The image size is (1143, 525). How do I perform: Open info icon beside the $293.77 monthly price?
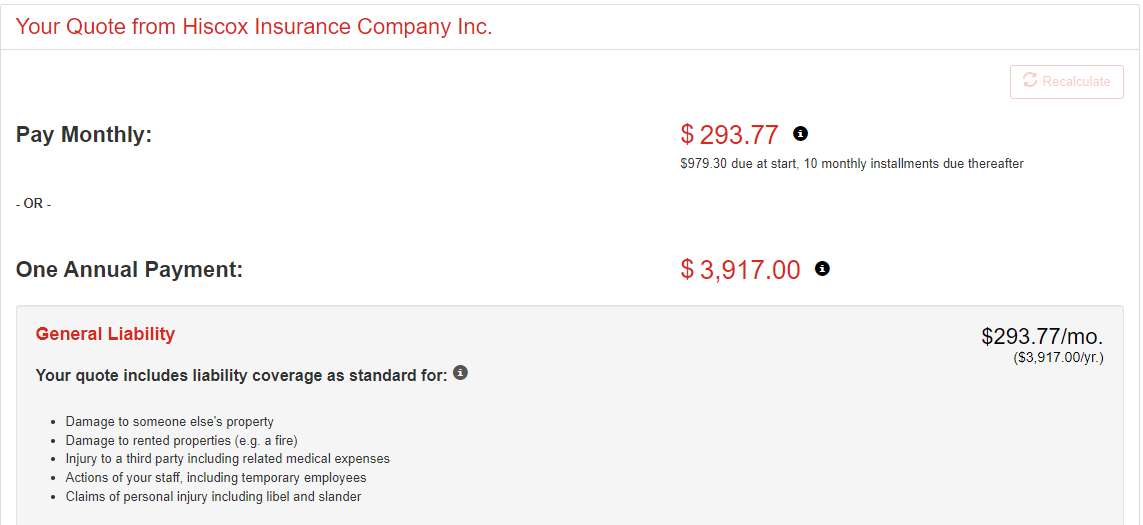[x=800, y=133]
